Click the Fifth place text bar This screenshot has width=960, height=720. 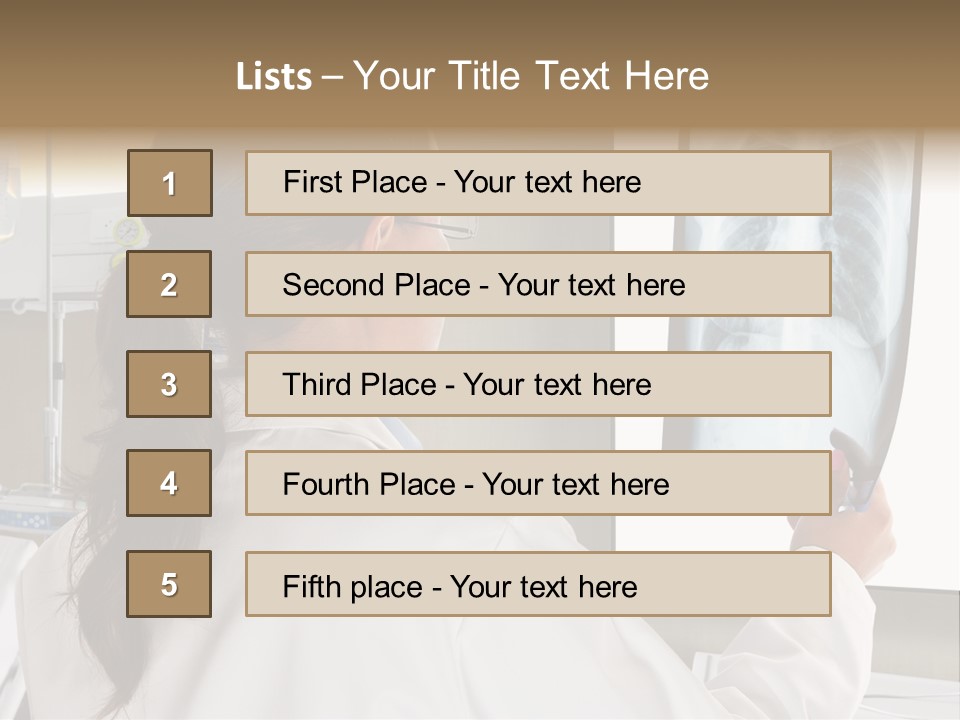(x=538, y=585)
